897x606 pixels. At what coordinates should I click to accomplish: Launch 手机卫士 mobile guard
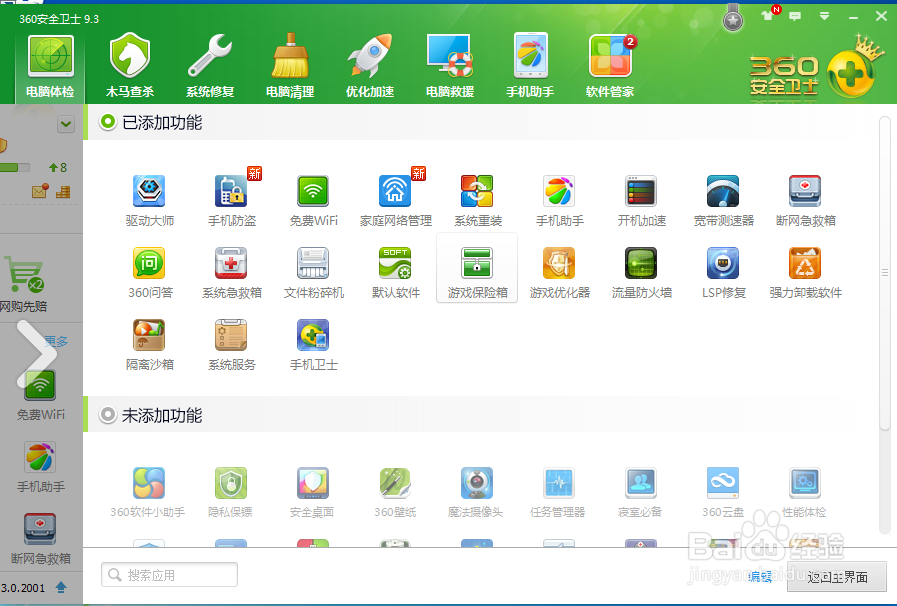click(313, 345)
